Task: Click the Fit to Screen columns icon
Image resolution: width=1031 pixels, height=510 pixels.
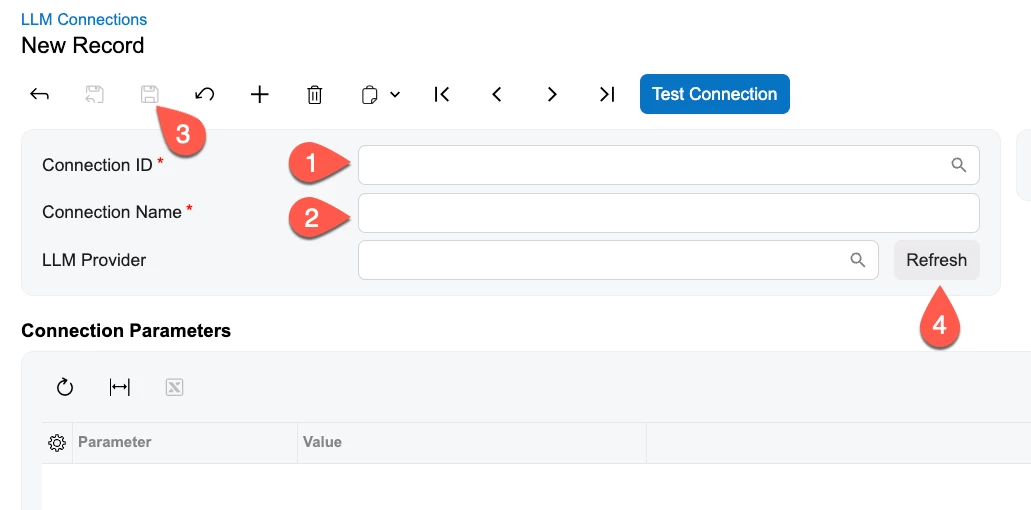Action: (119, 388)
